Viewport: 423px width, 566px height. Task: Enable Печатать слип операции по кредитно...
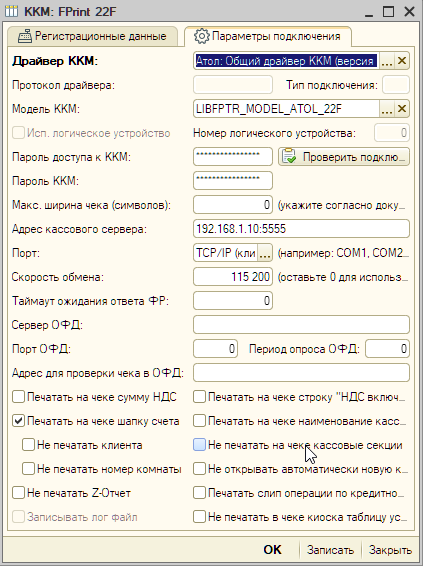200,493
